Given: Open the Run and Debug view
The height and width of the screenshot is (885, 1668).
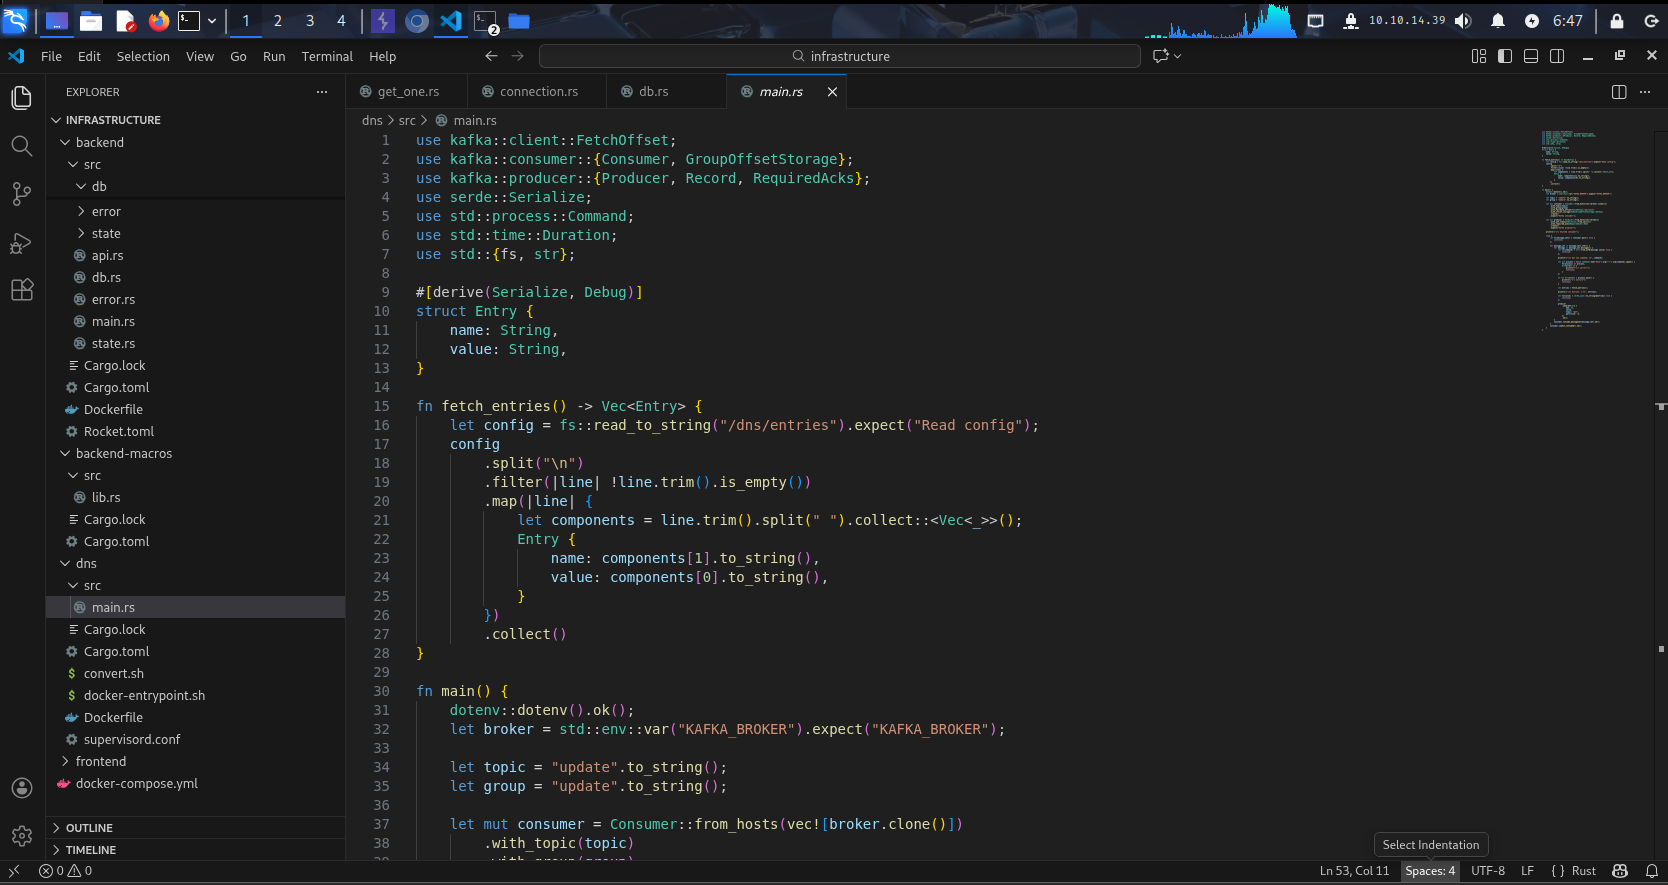Looking at the screenshot, I should (x=21, y=243).
